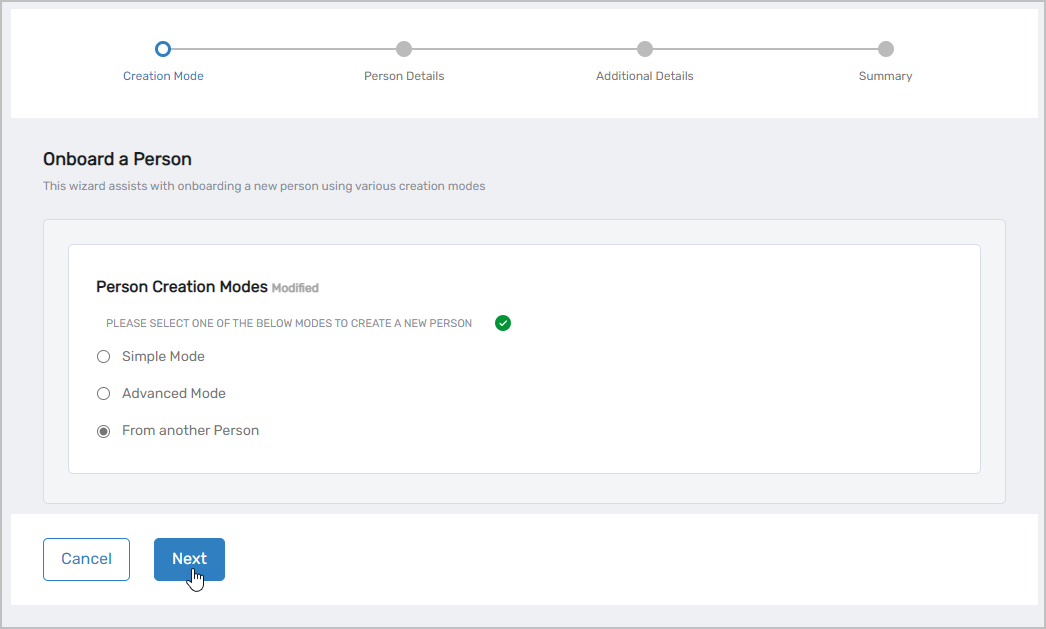The image size is (1046, 629).
Task: Click the gray dot before Summary label
Action: pyautogui.click(x=885, y=48)
